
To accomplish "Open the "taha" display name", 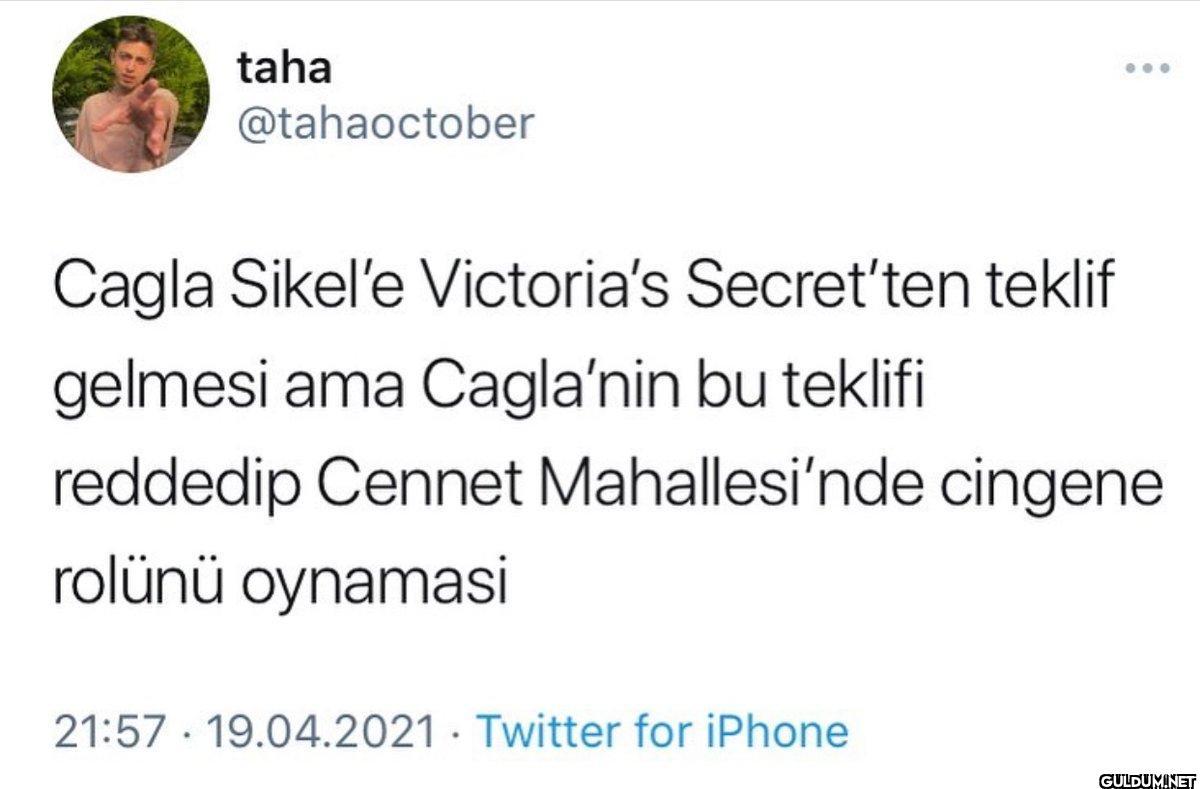I will (285, 68).
